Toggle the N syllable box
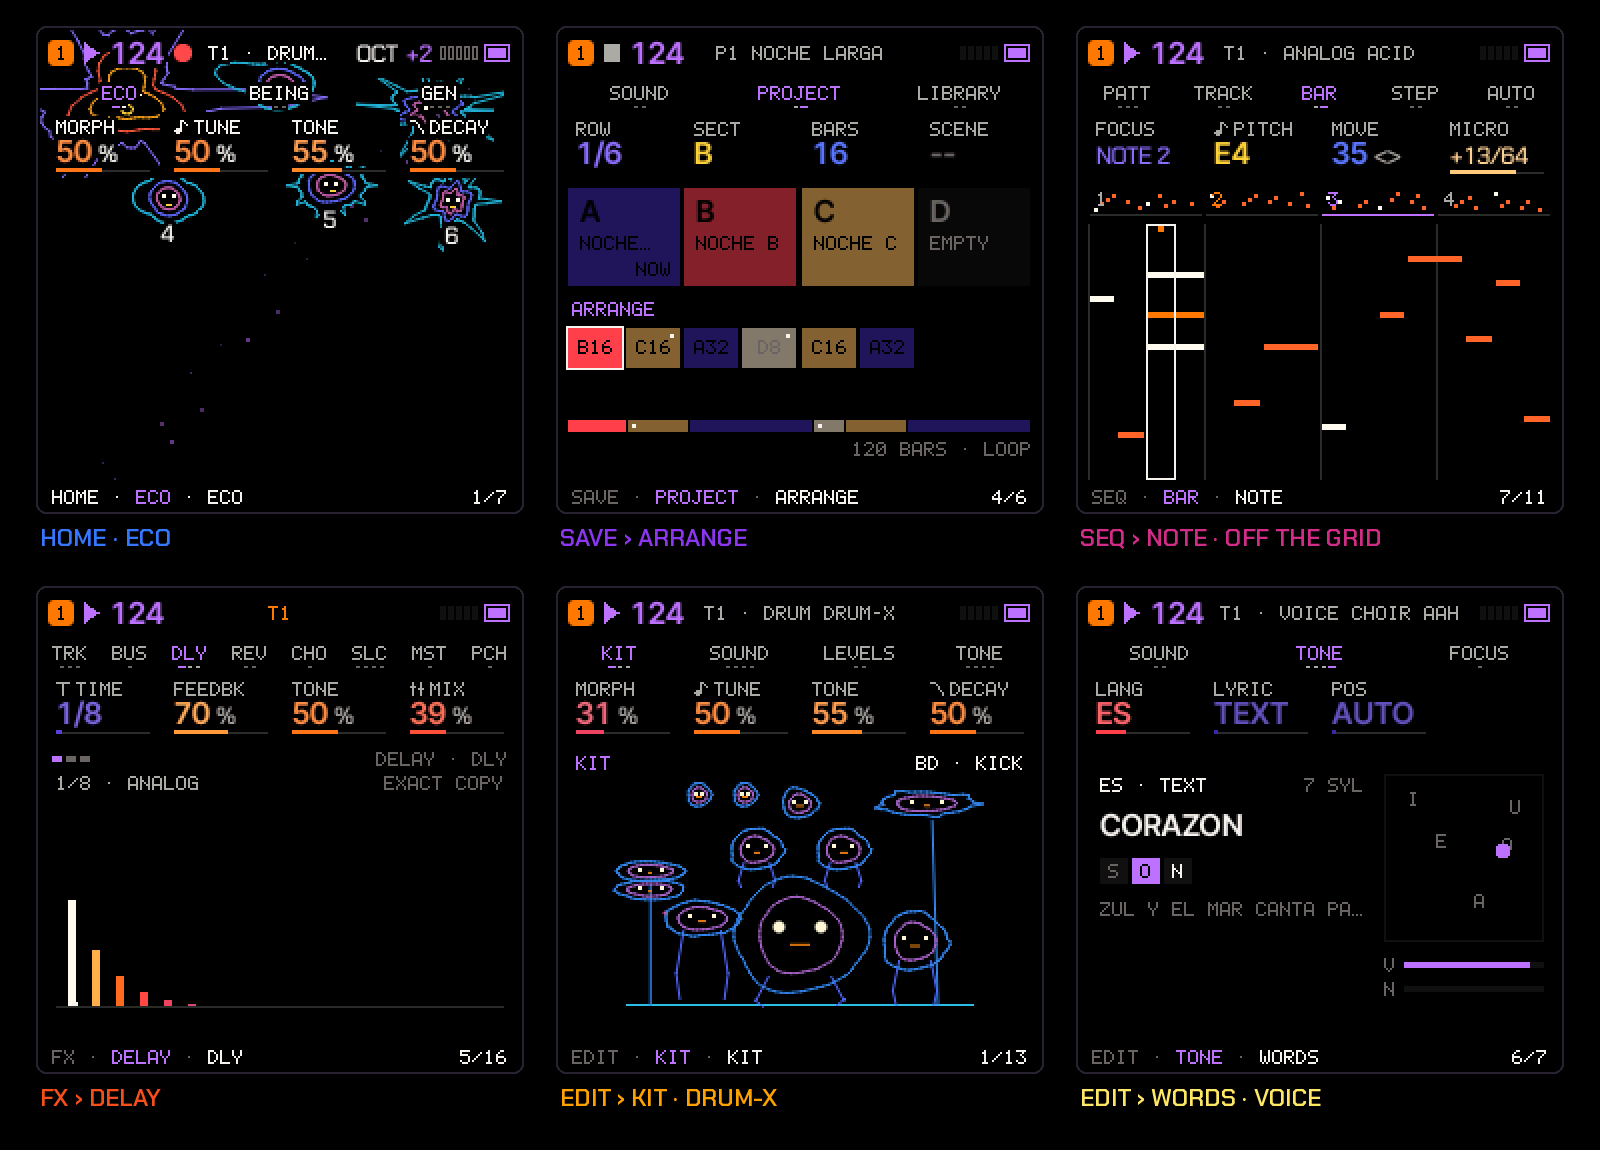Viewport: 1600px width, 1150px height. (x=1177, y=871)
